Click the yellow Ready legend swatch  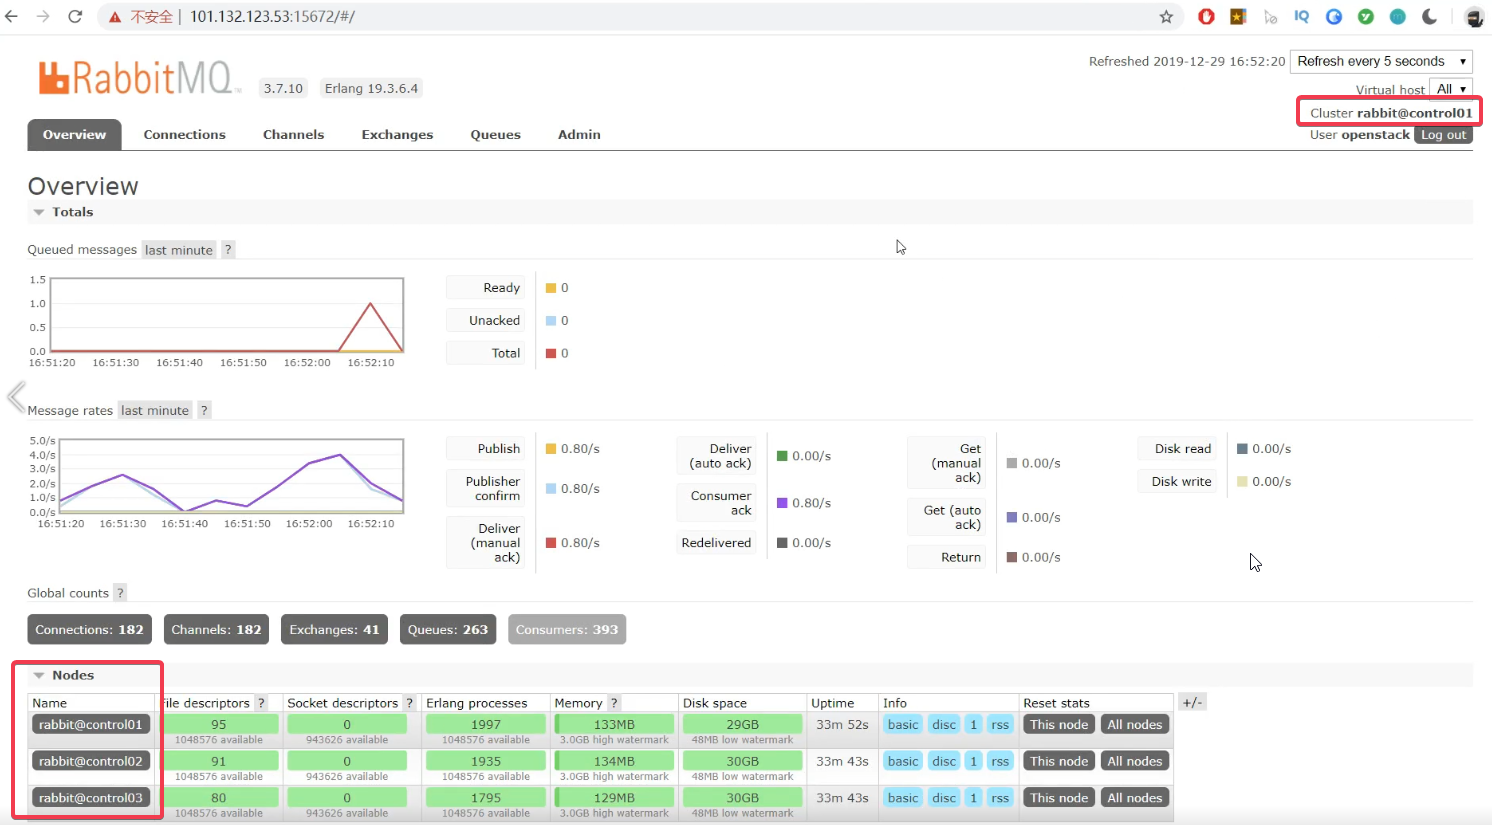point(550,288)
